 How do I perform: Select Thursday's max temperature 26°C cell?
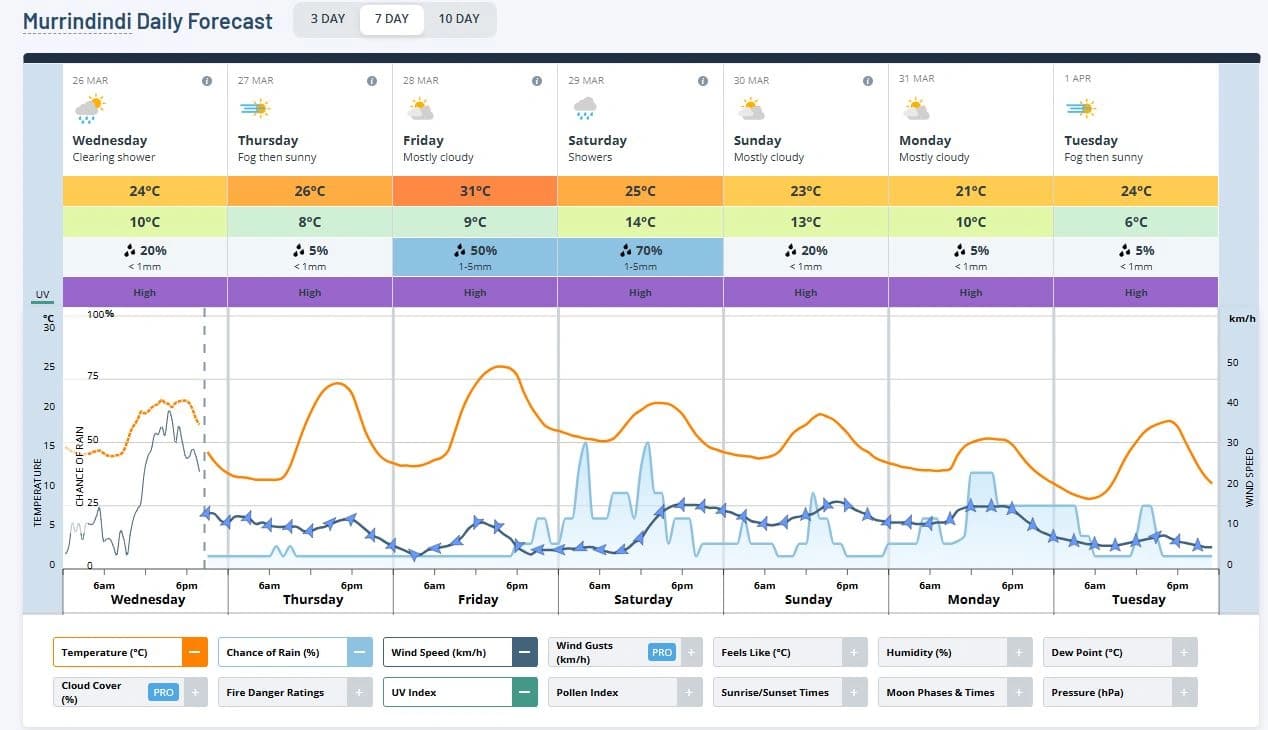click(x=310, y=191)
